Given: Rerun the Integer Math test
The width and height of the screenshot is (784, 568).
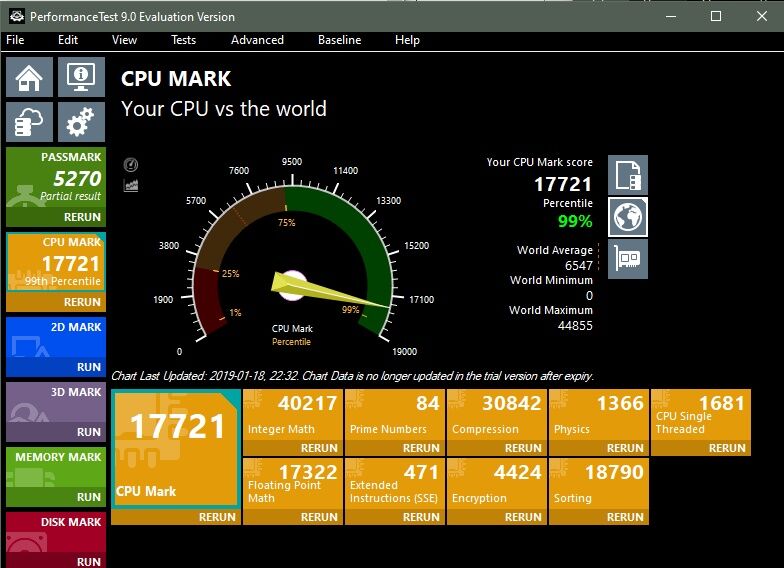Looking at the screenshot, I should pos(293,448).
